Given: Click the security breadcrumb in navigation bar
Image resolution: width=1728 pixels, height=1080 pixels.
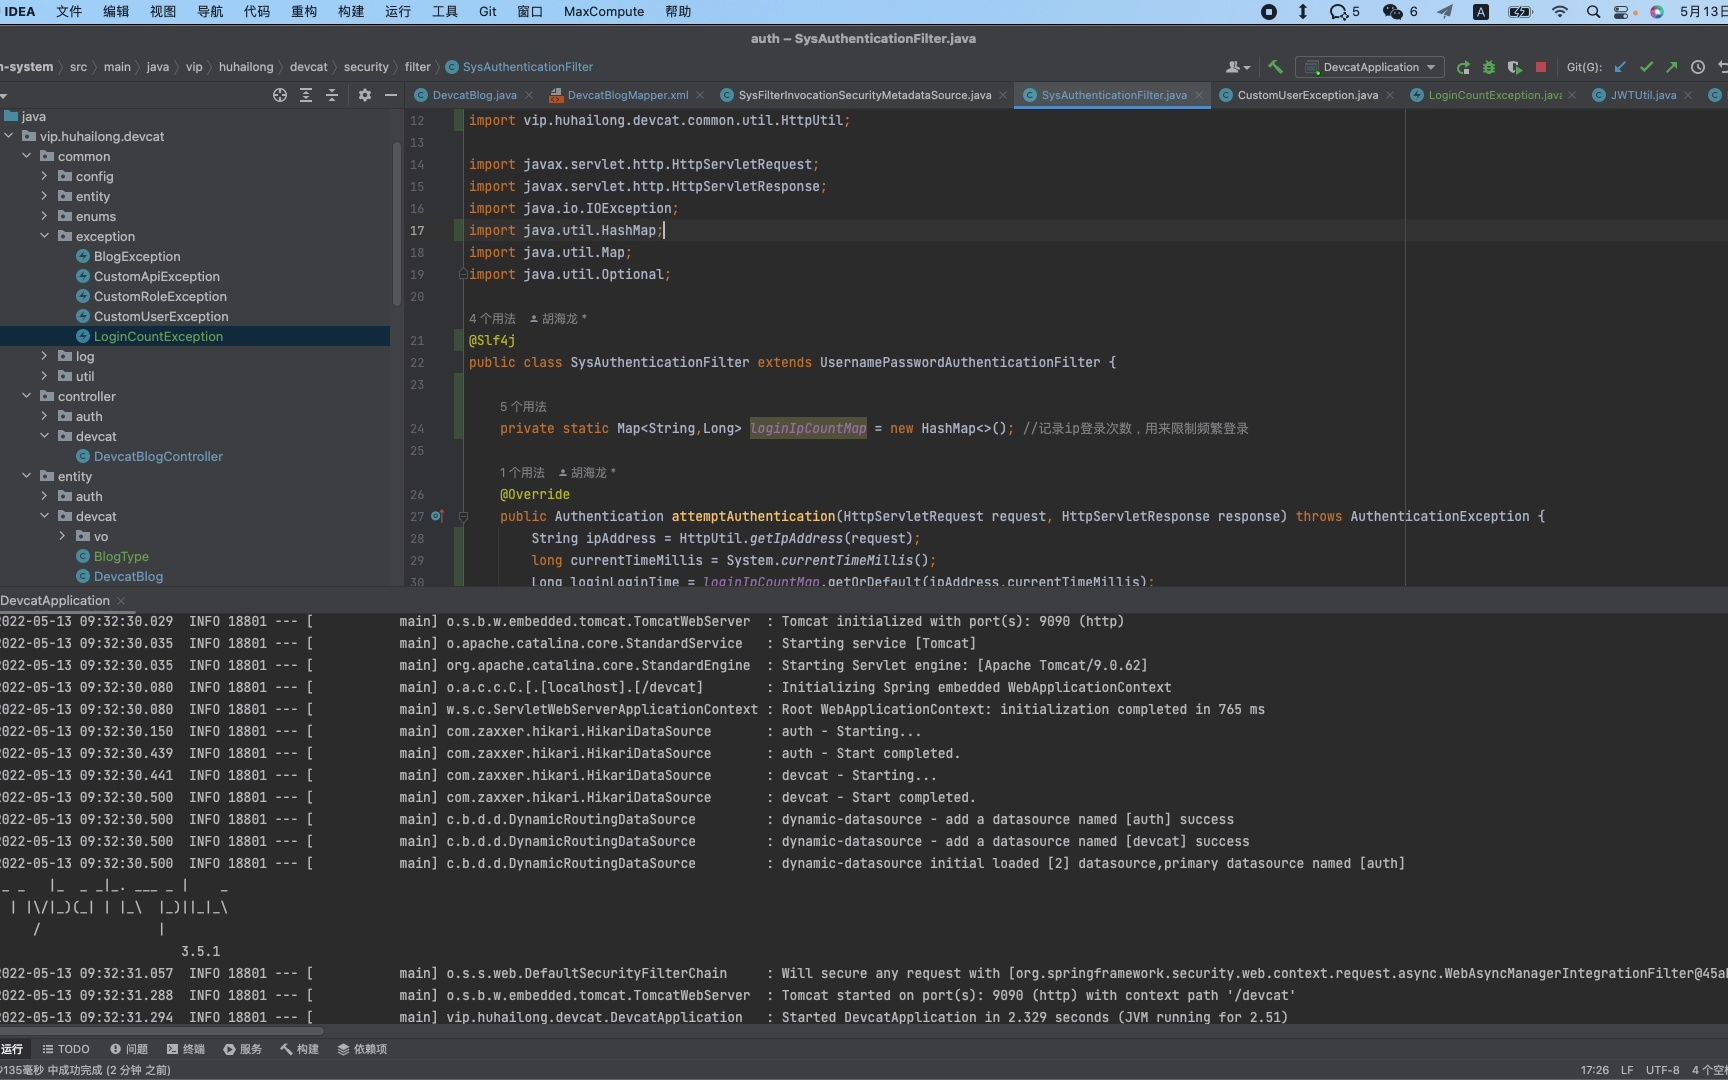Looking at the screenshot, I should click(x=366, y=67).
